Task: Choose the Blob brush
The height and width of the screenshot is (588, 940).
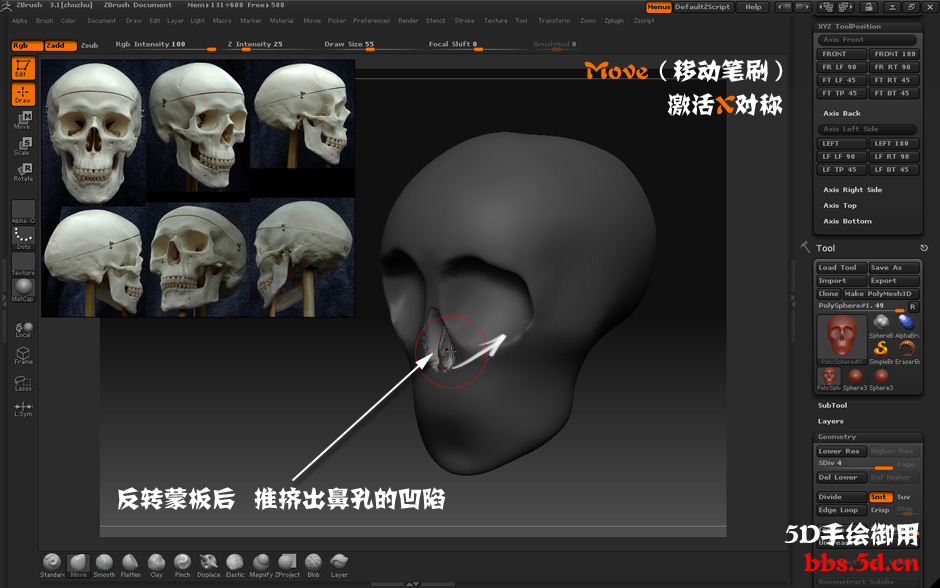Action: pos(314,565)
